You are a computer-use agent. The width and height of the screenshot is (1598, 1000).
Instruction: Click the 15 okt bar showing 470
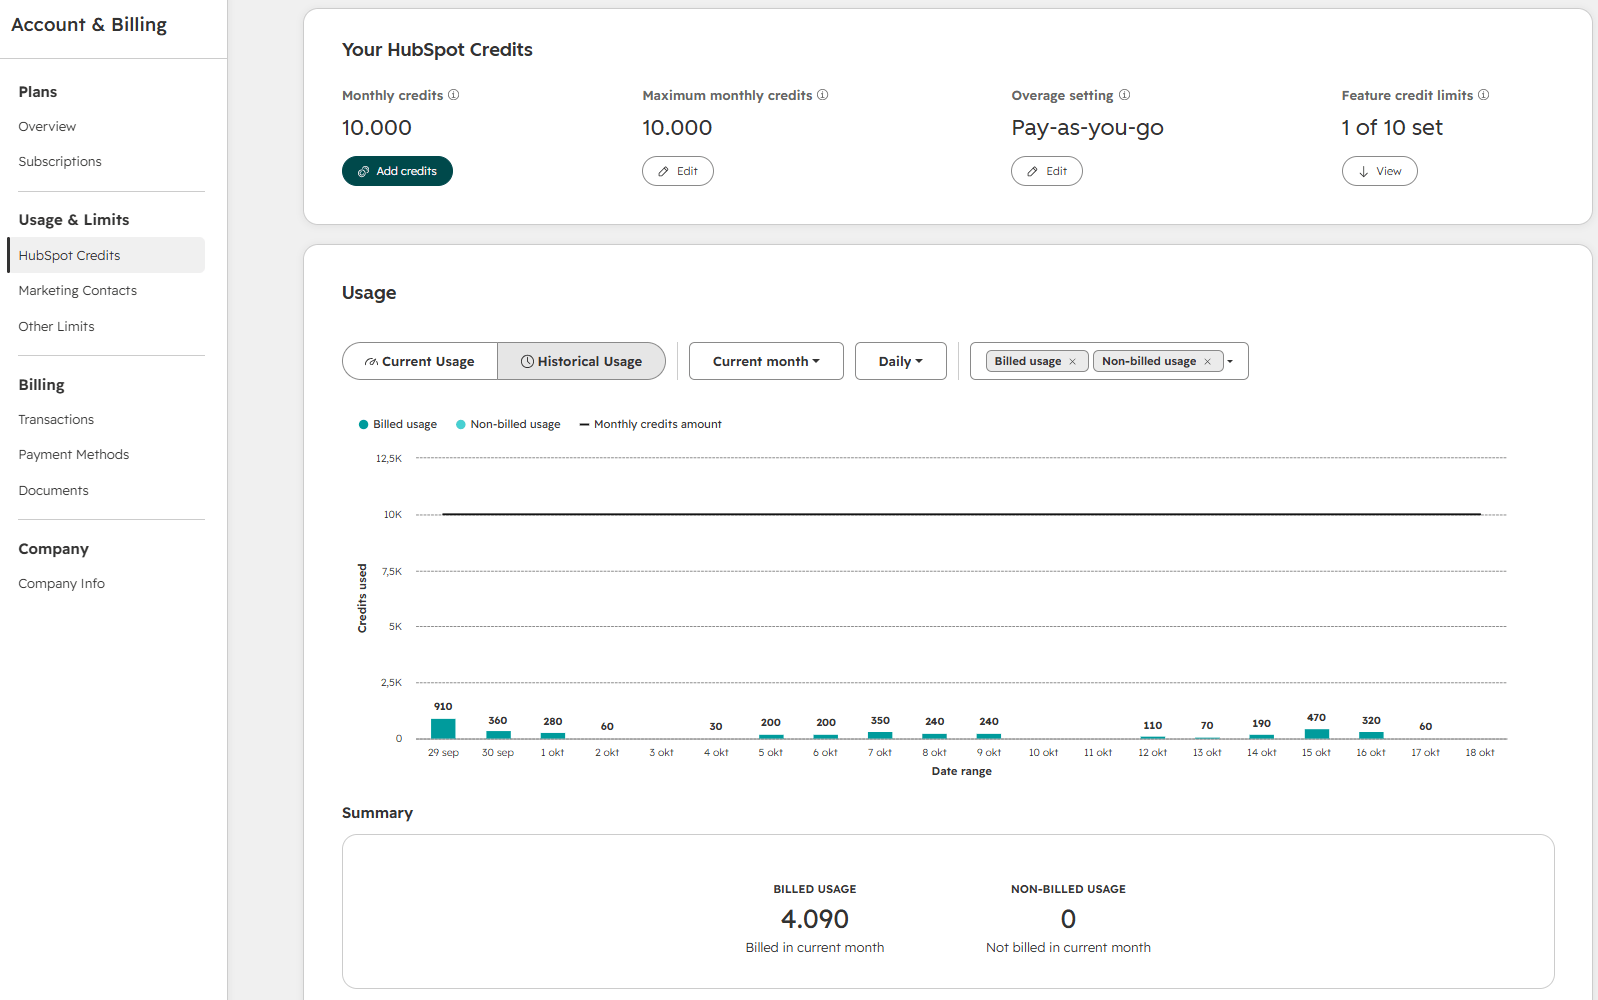point(1317,734)
